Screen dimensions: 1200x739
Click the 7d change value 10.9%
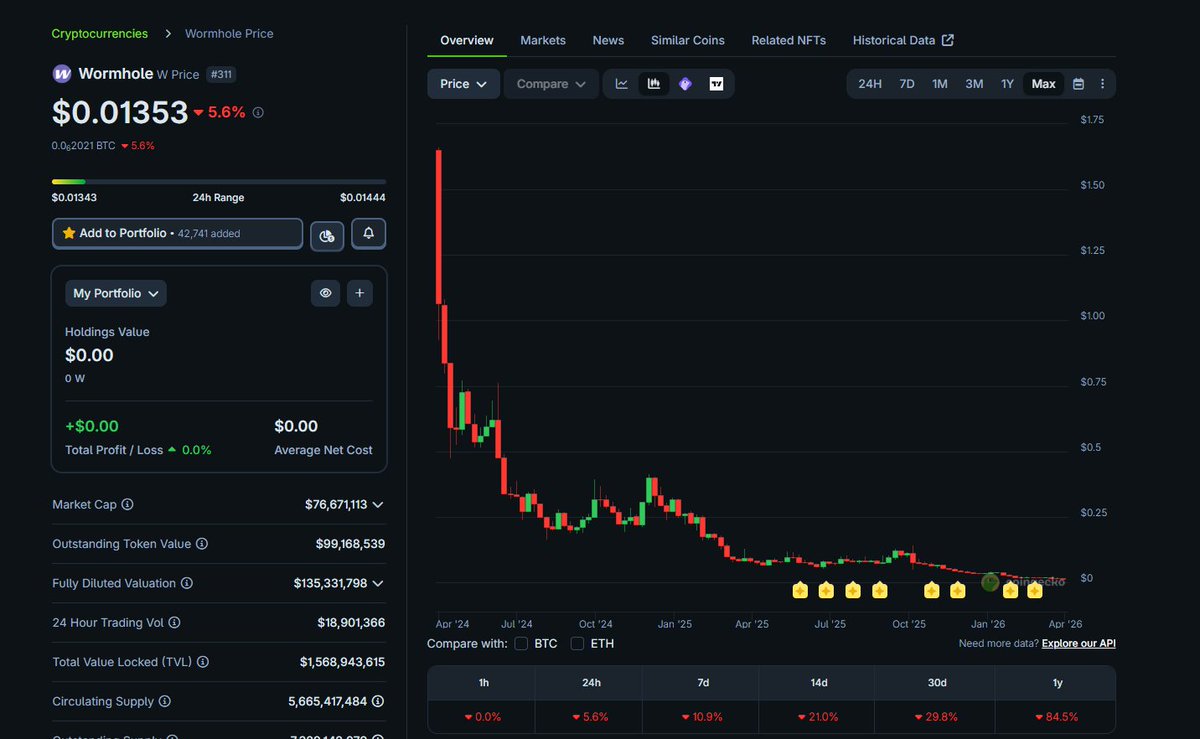coord(703,717)
